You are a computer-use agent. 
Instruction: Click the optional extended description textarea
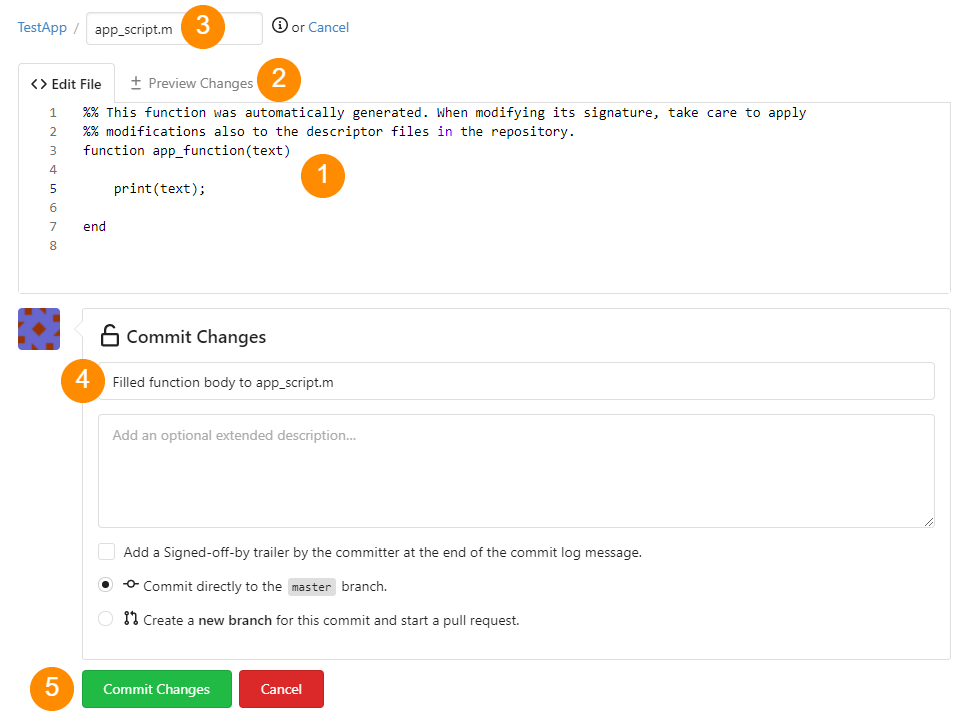coord(516,471)
